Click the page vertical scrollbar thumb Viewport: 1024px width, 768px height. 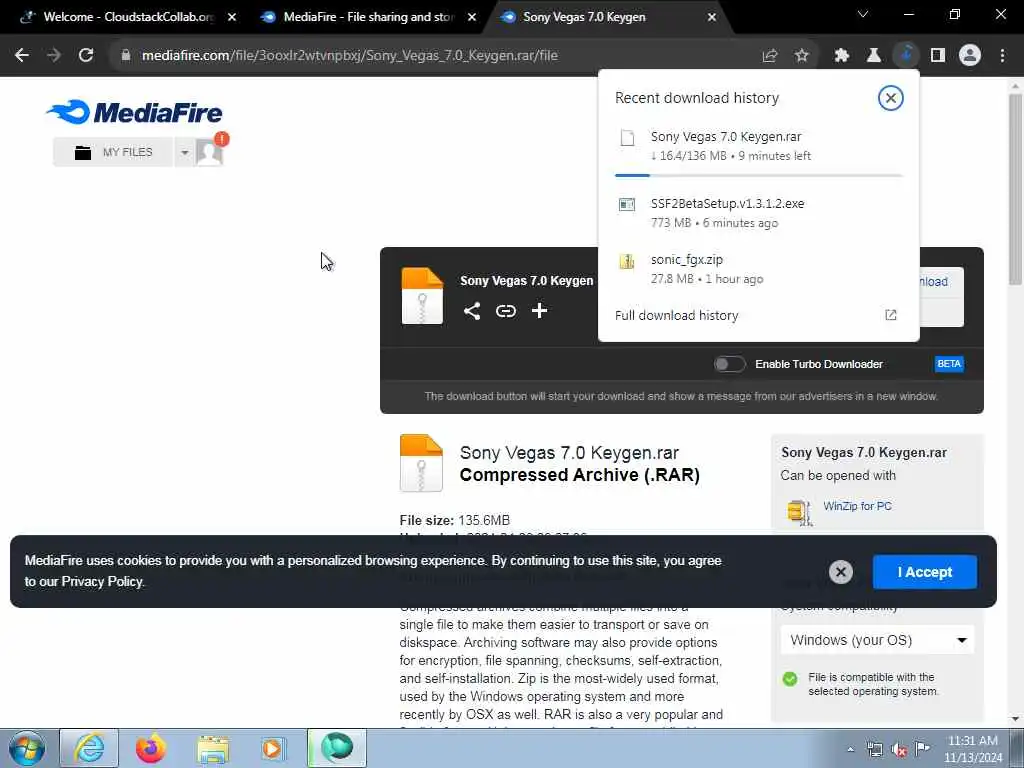click(1016, 189)
